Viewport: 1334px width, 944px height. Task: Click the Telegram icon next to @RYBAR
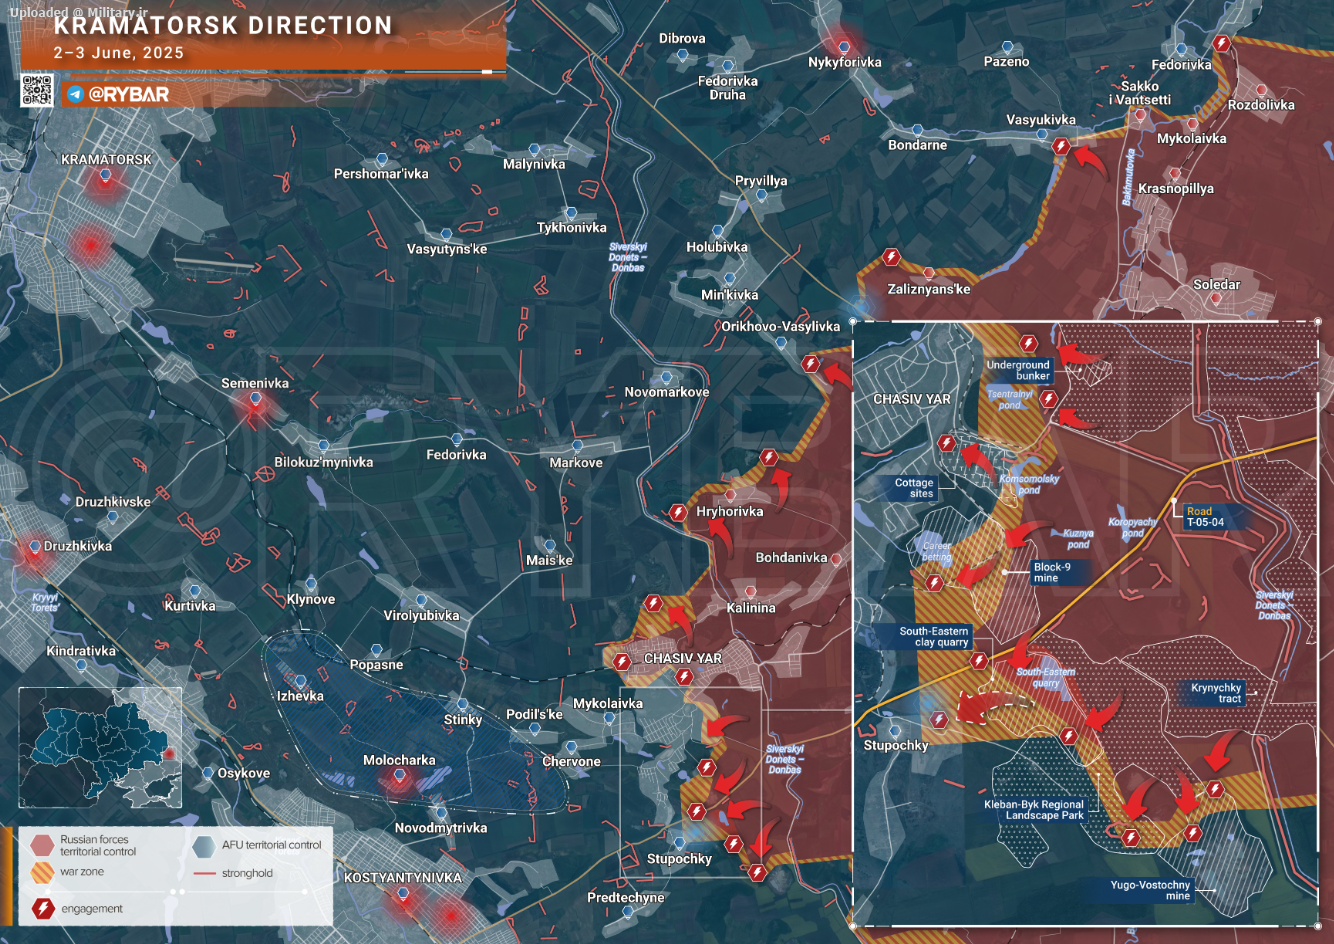tap(75, 94)
